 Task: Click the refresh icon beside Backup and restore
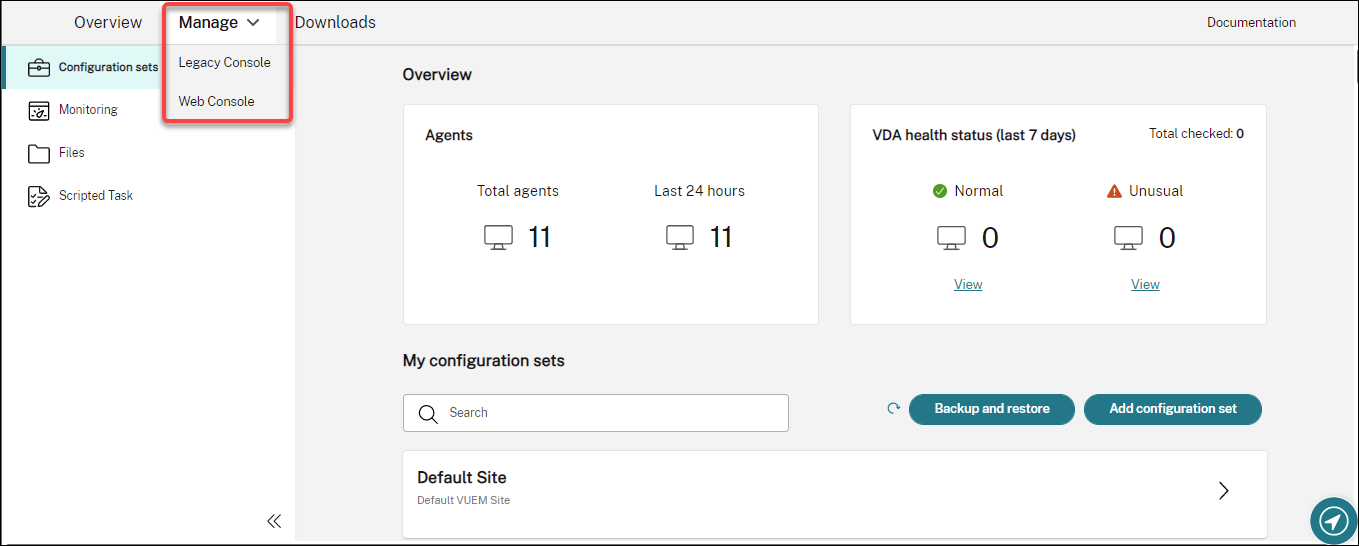click(893, 408)
